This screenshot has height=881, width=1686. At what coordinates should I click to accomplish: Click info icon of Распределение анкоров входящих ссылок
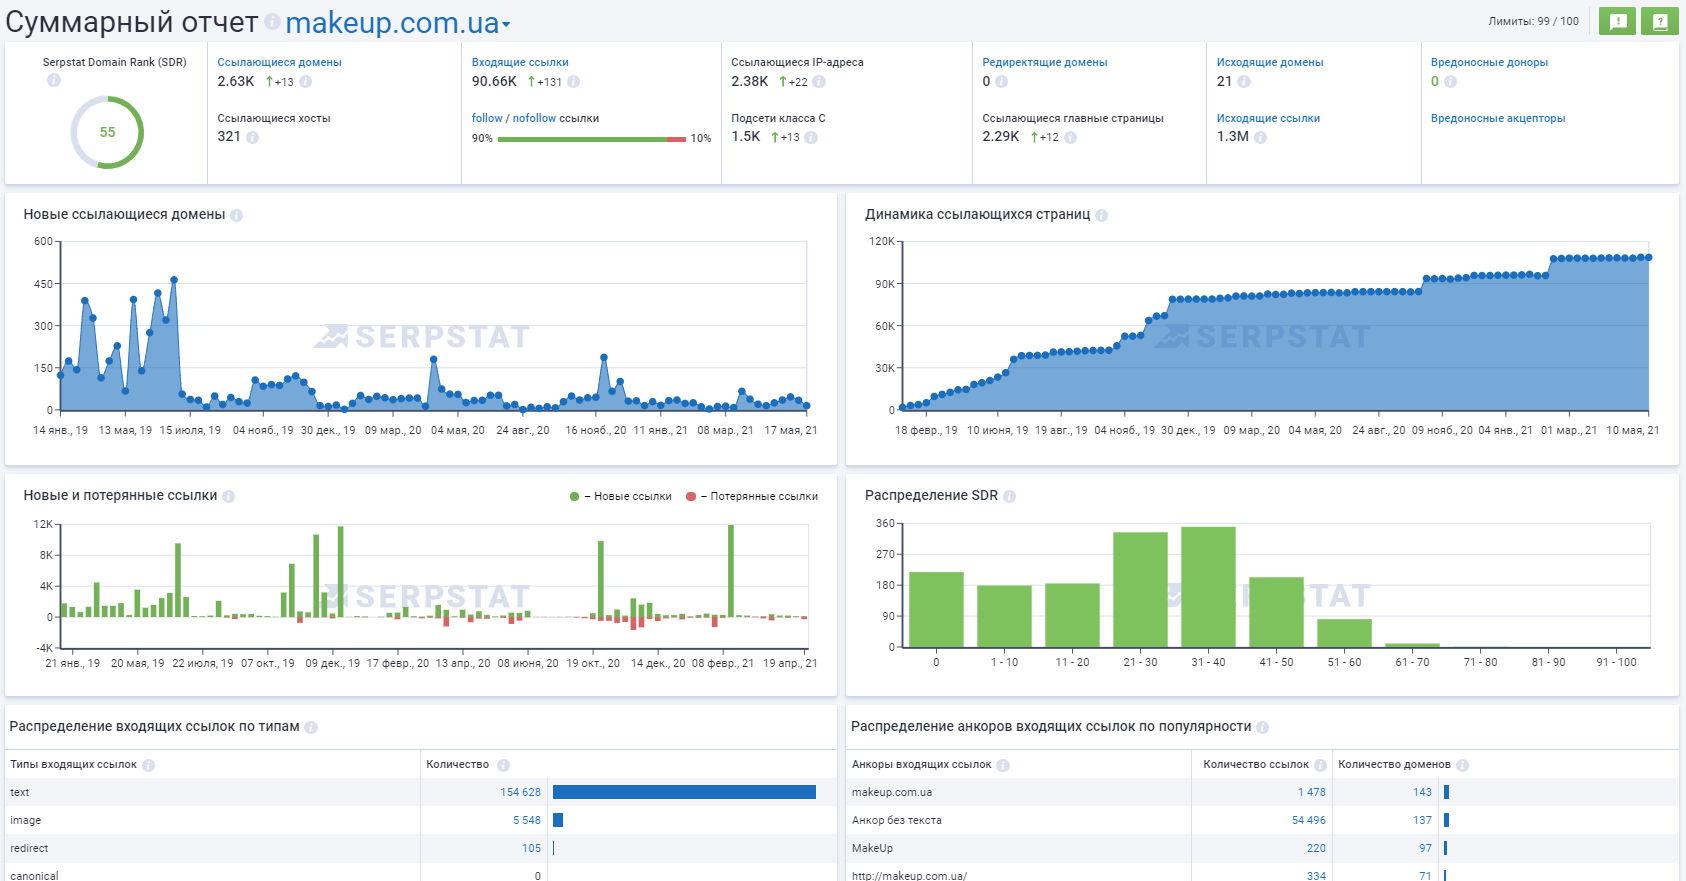point(1263,727)
